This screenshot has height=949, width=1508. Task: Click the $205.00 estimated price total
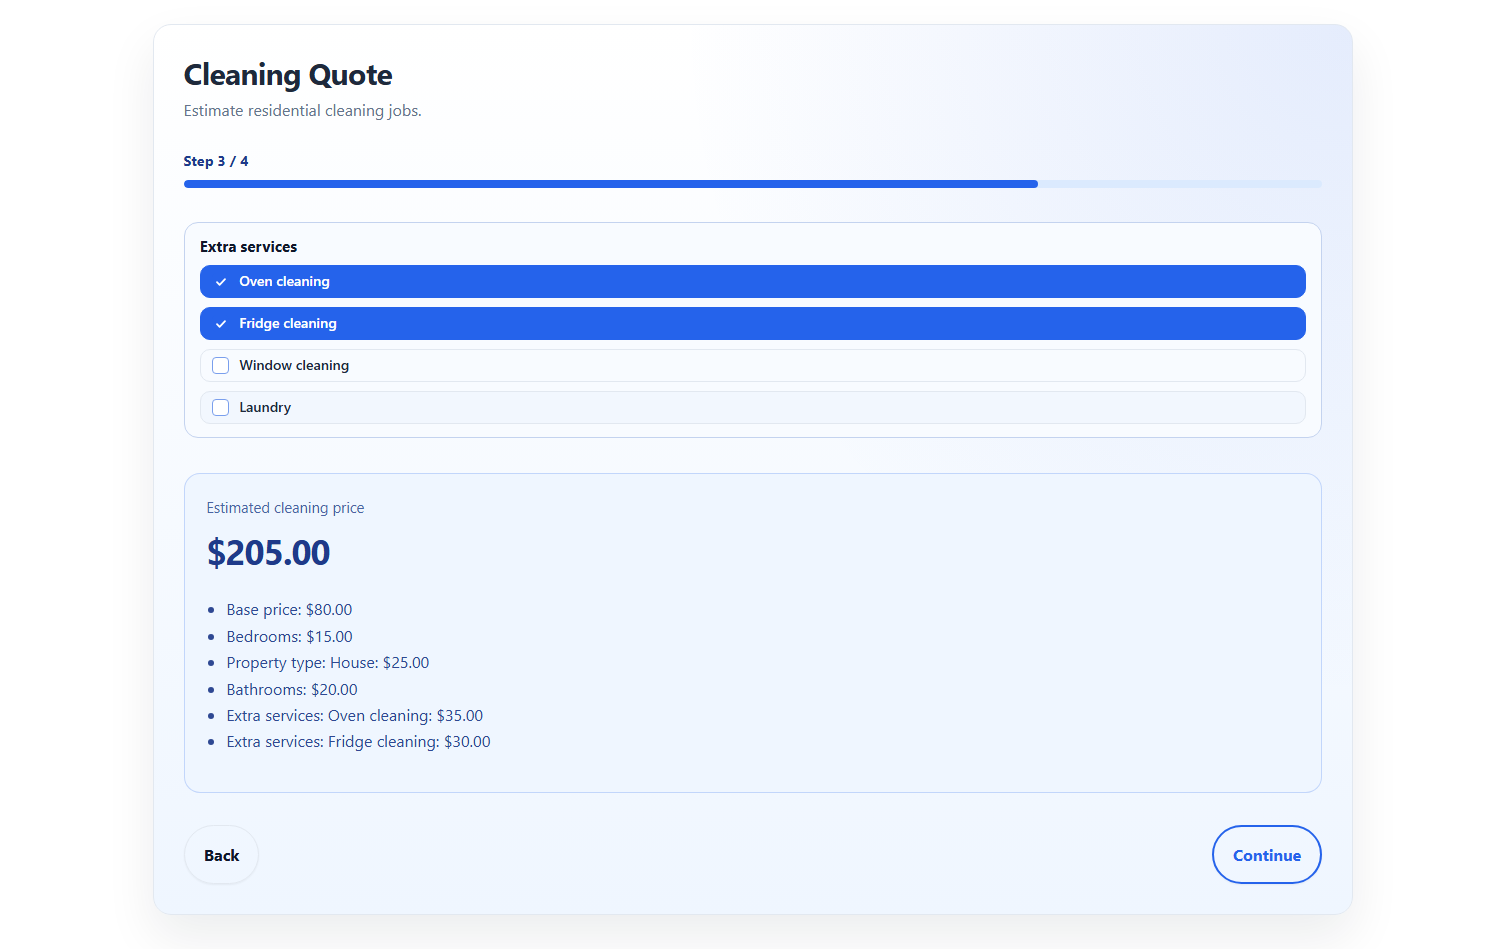tap(268, 553)
